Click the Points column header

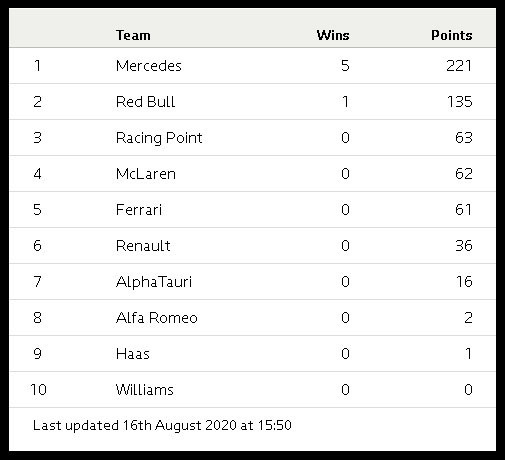pos(451,35)
